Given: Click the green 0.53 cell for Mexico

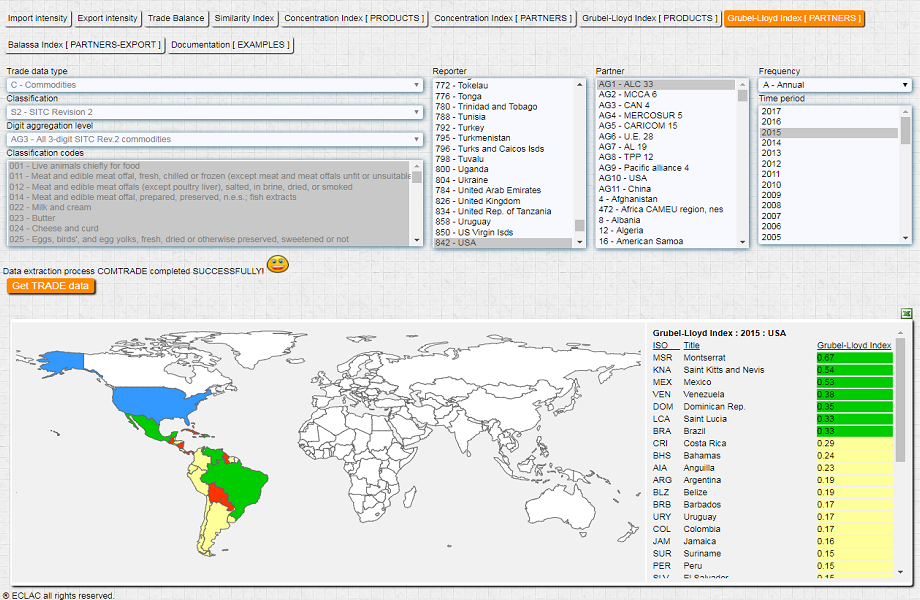Looking at the screenshot, I should (853, 382).
